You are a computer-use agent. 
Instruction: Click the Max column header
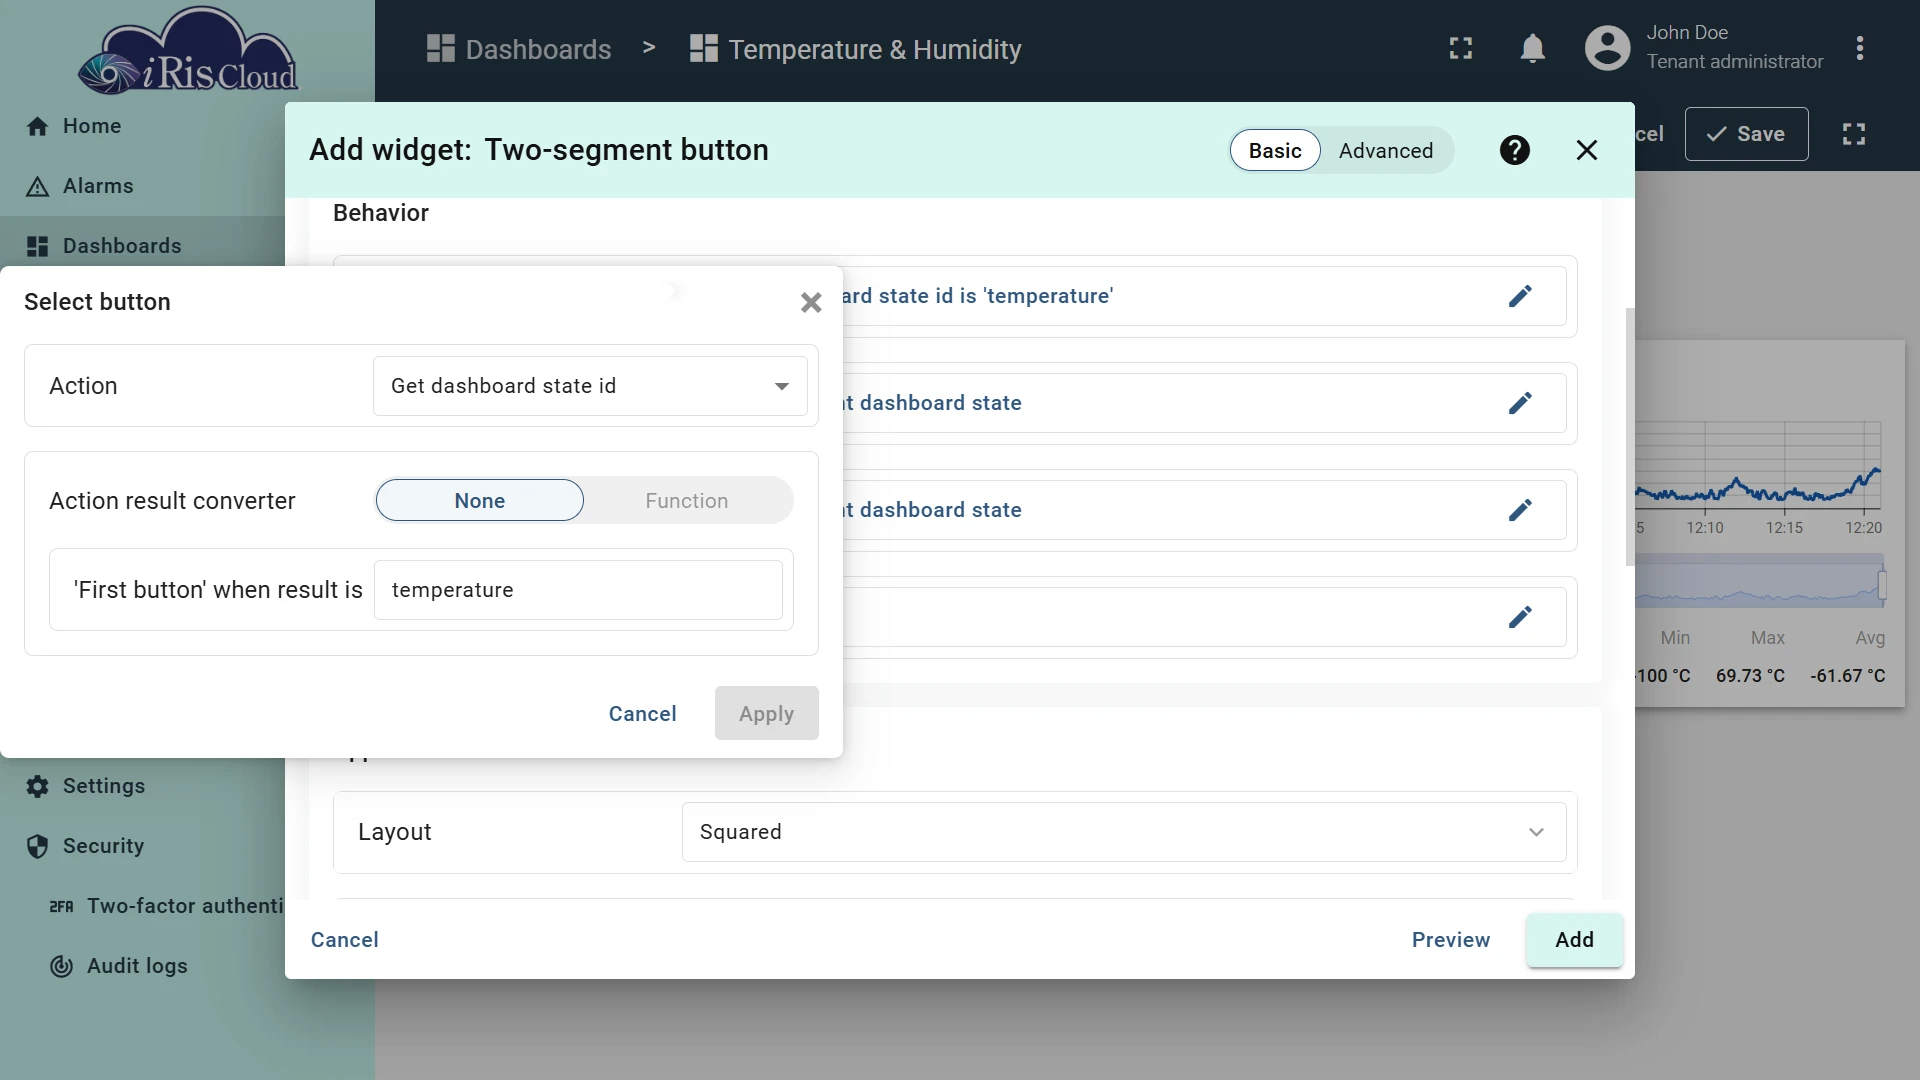1768,638
